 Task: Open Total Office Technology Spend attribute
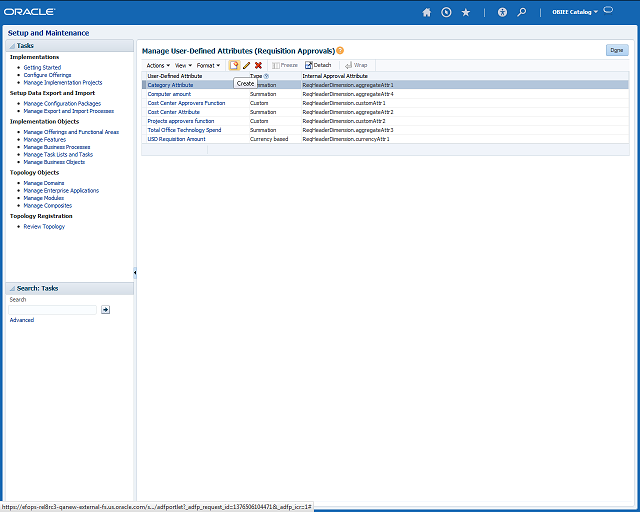184,130
